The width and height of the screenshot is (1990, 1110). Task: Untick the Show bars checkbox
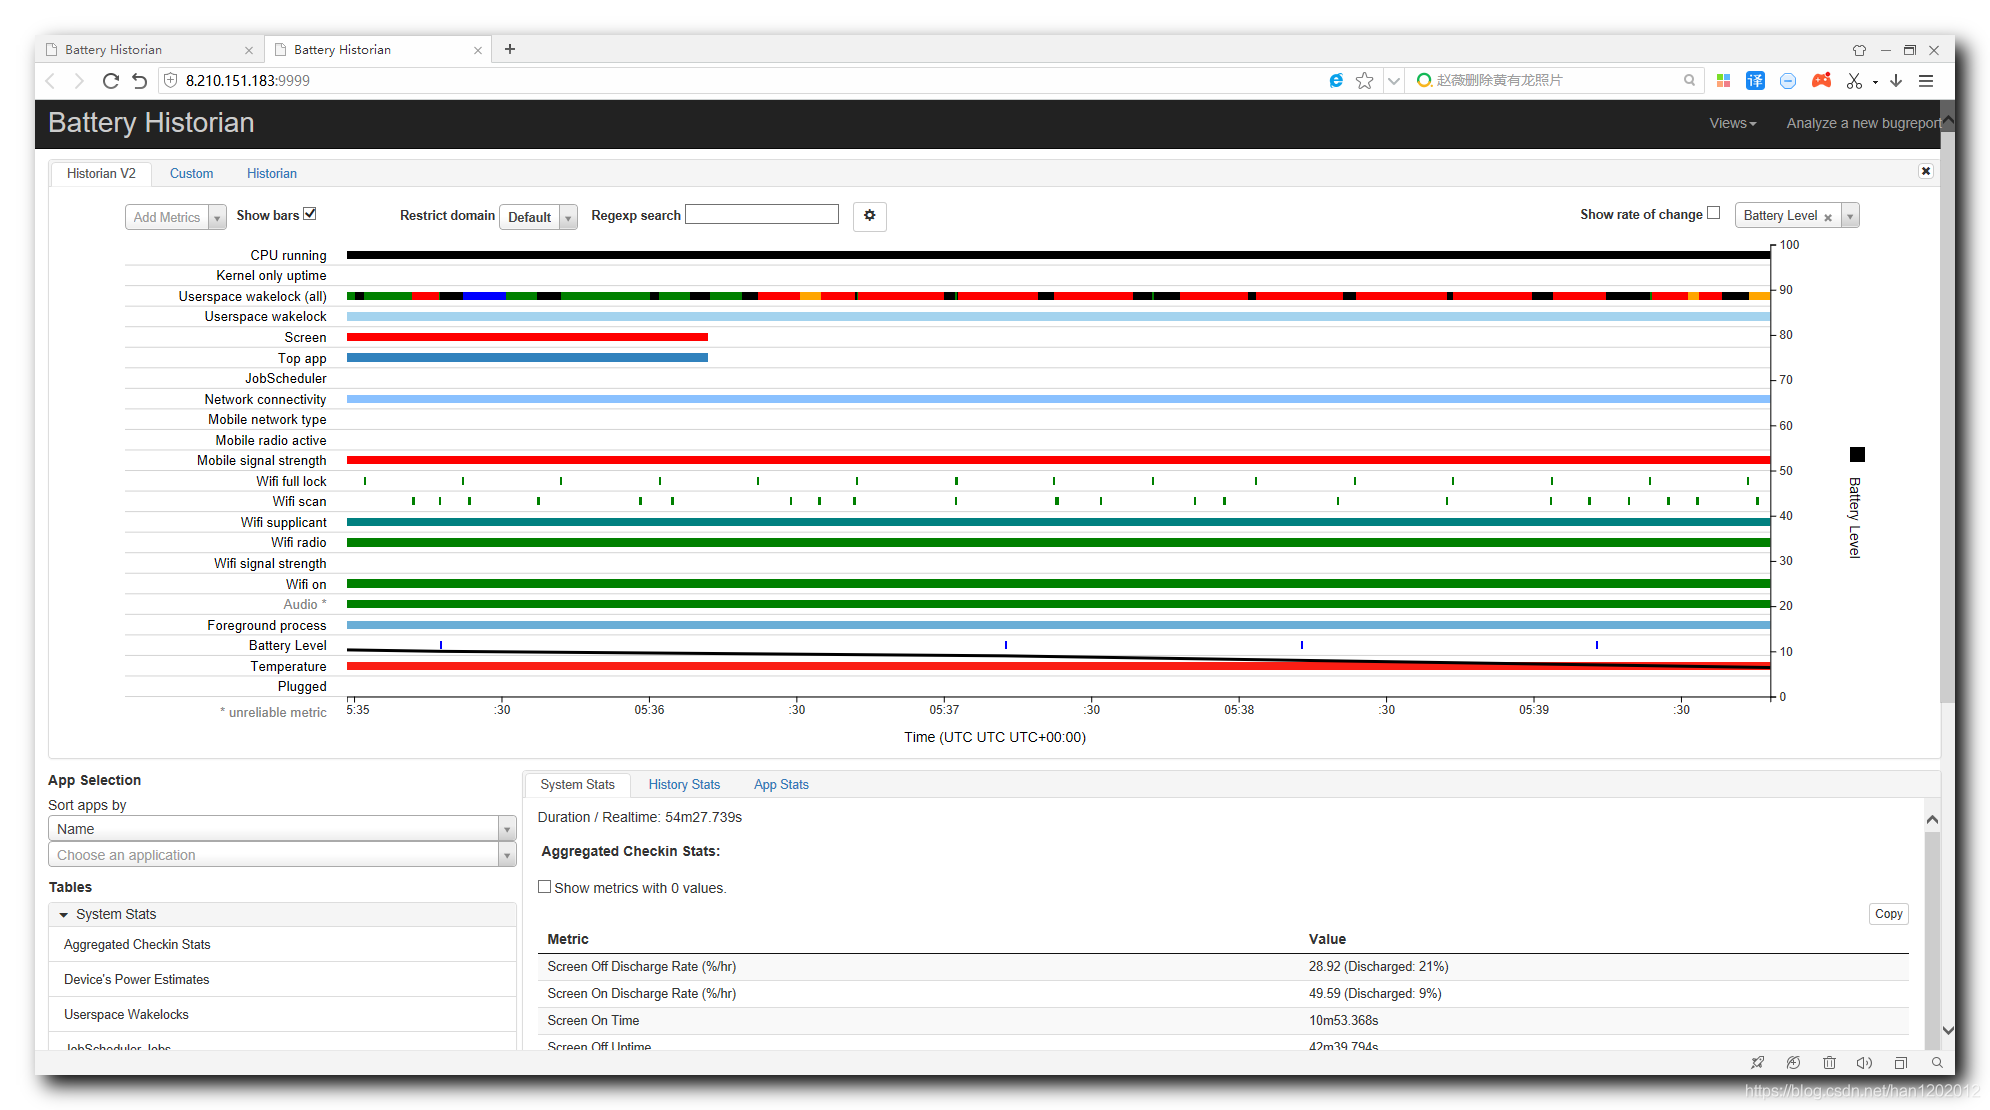coord(310,214)
